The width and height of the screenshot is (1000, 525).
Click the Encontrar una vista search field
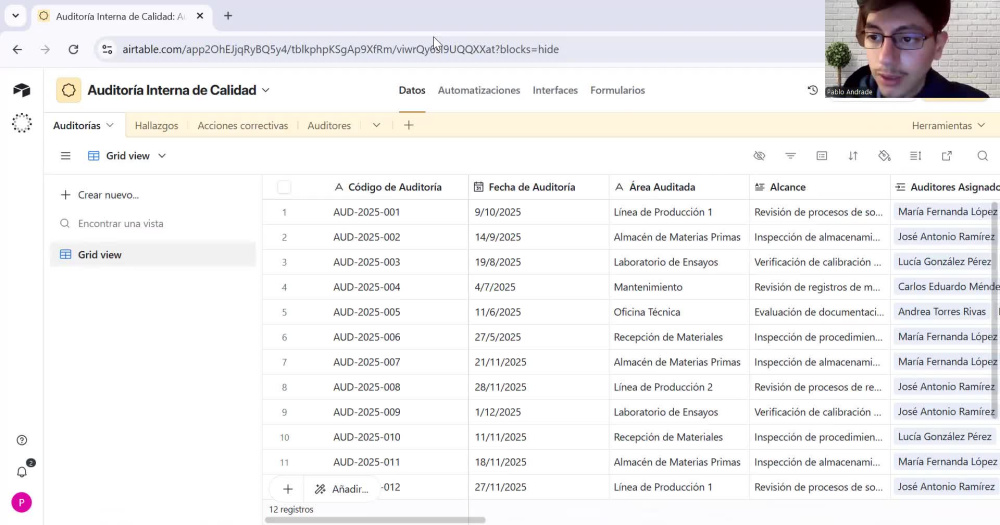pyautogui.click(x=153, y=223)
